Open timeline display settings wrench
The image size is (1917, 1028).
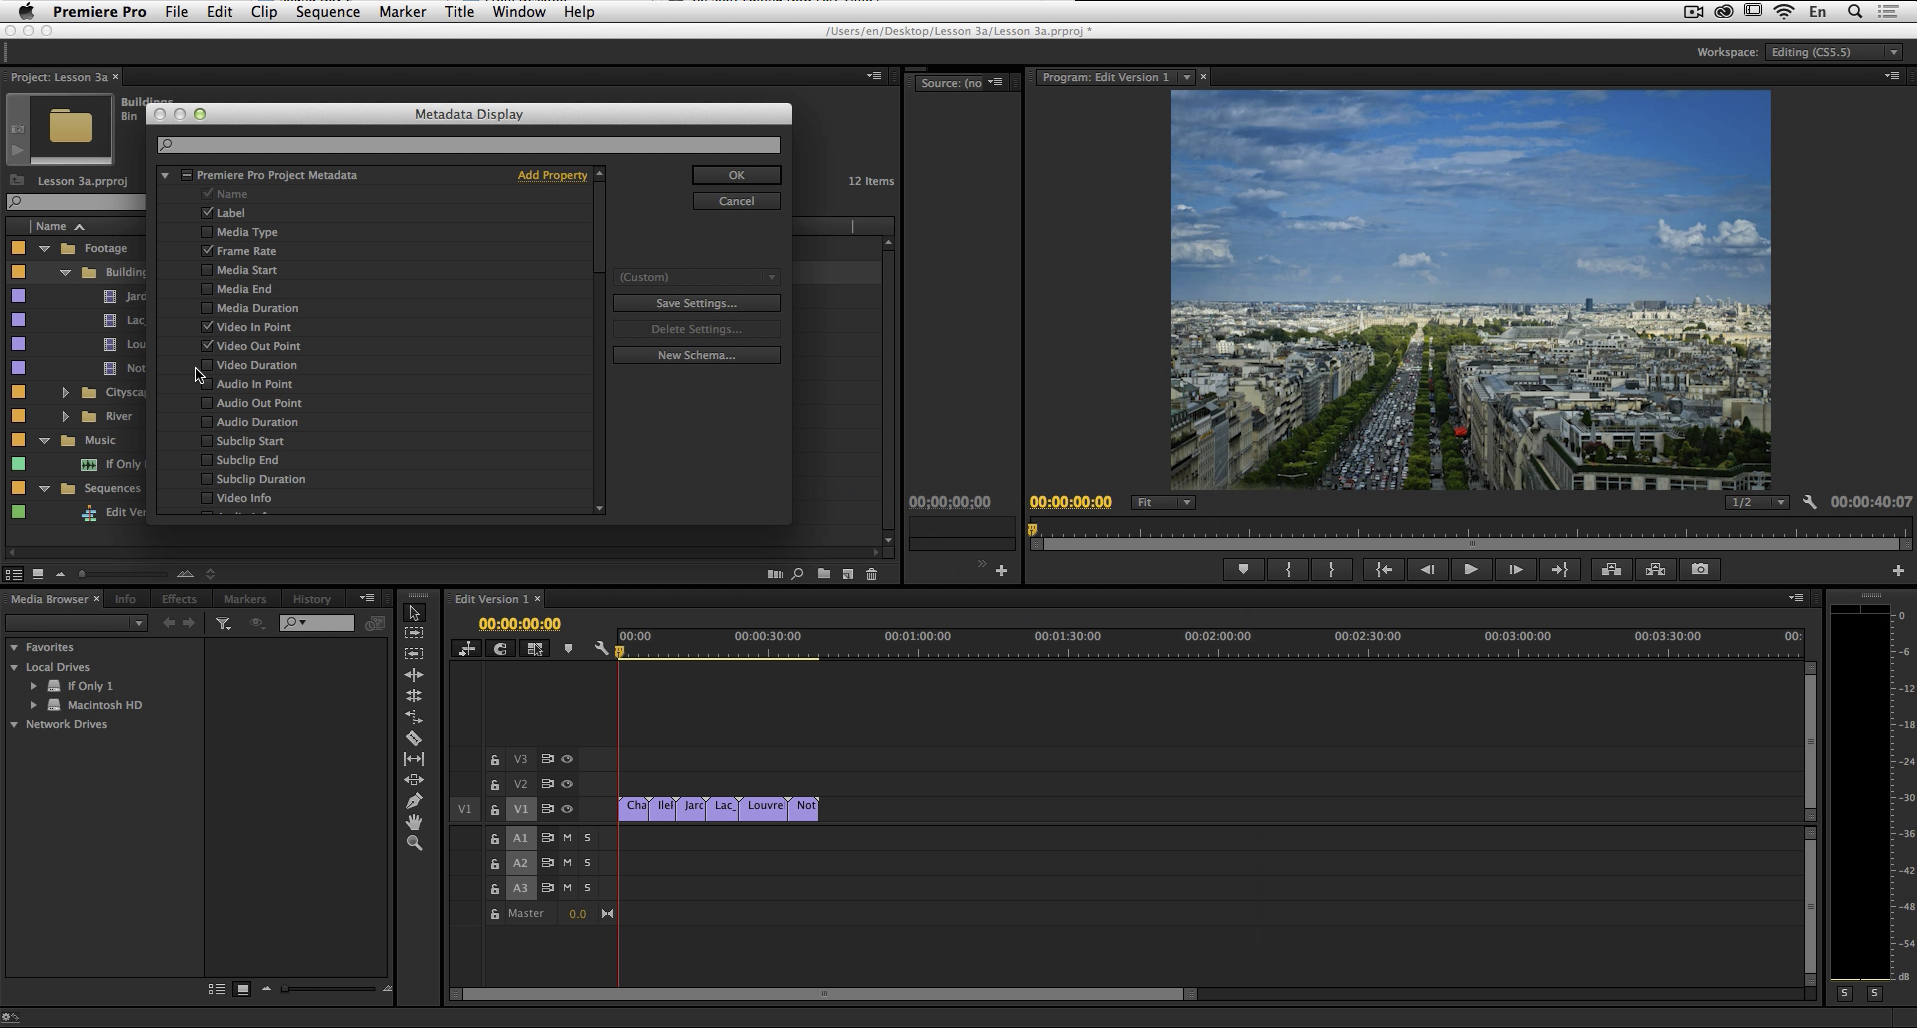tap(601, 648)
